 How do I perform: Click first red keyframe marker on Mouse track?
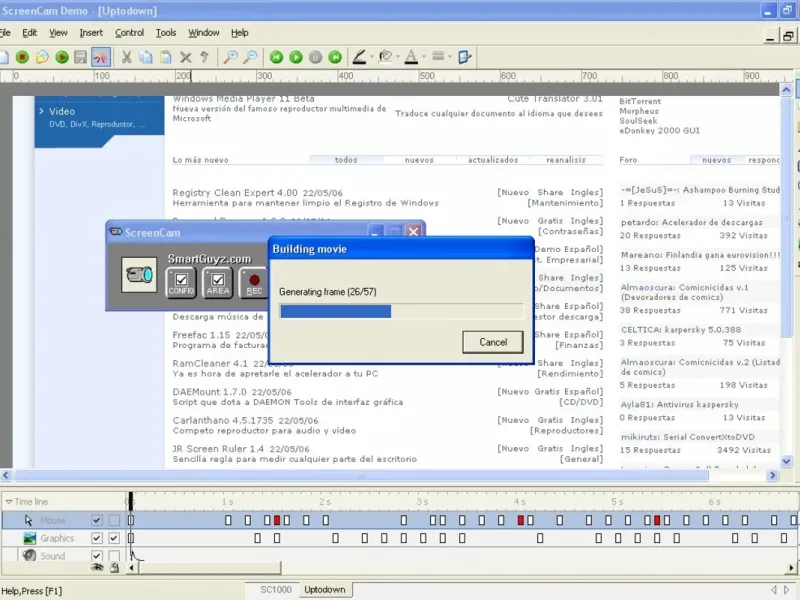pyautogui.click(x=277, y=520)
